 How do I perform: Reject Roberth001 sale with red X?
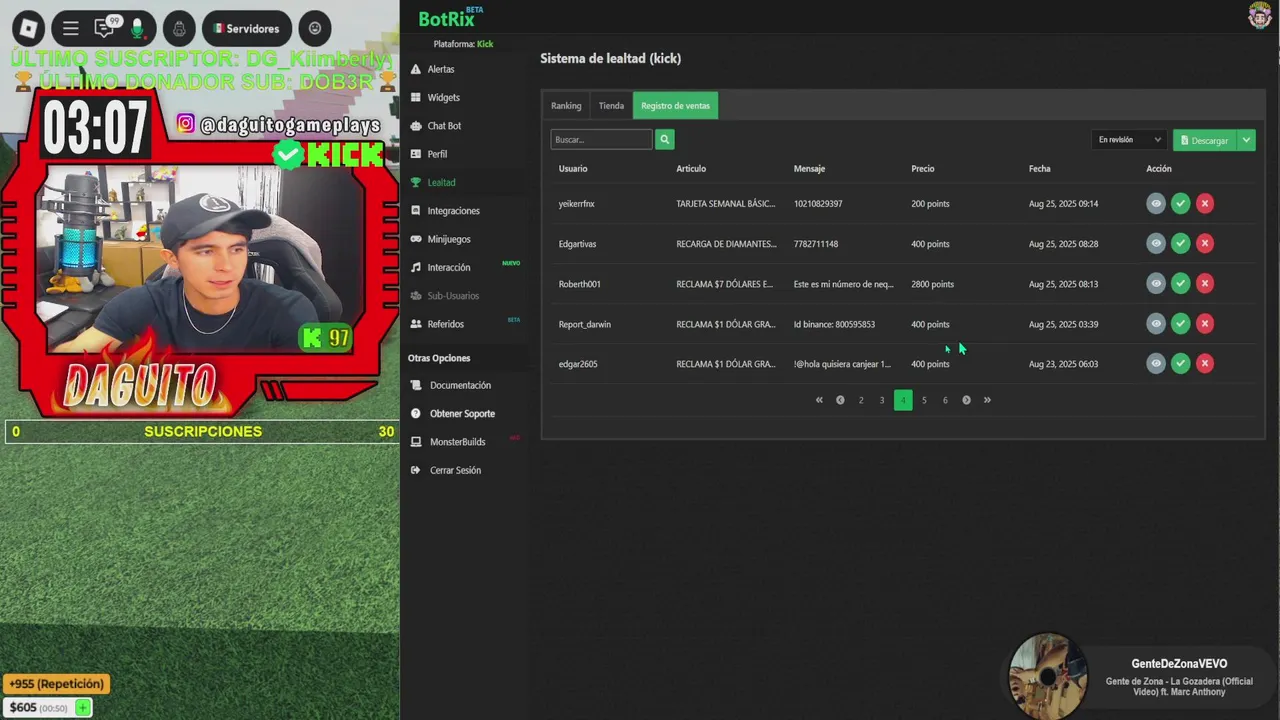(x=1205, y=283)
